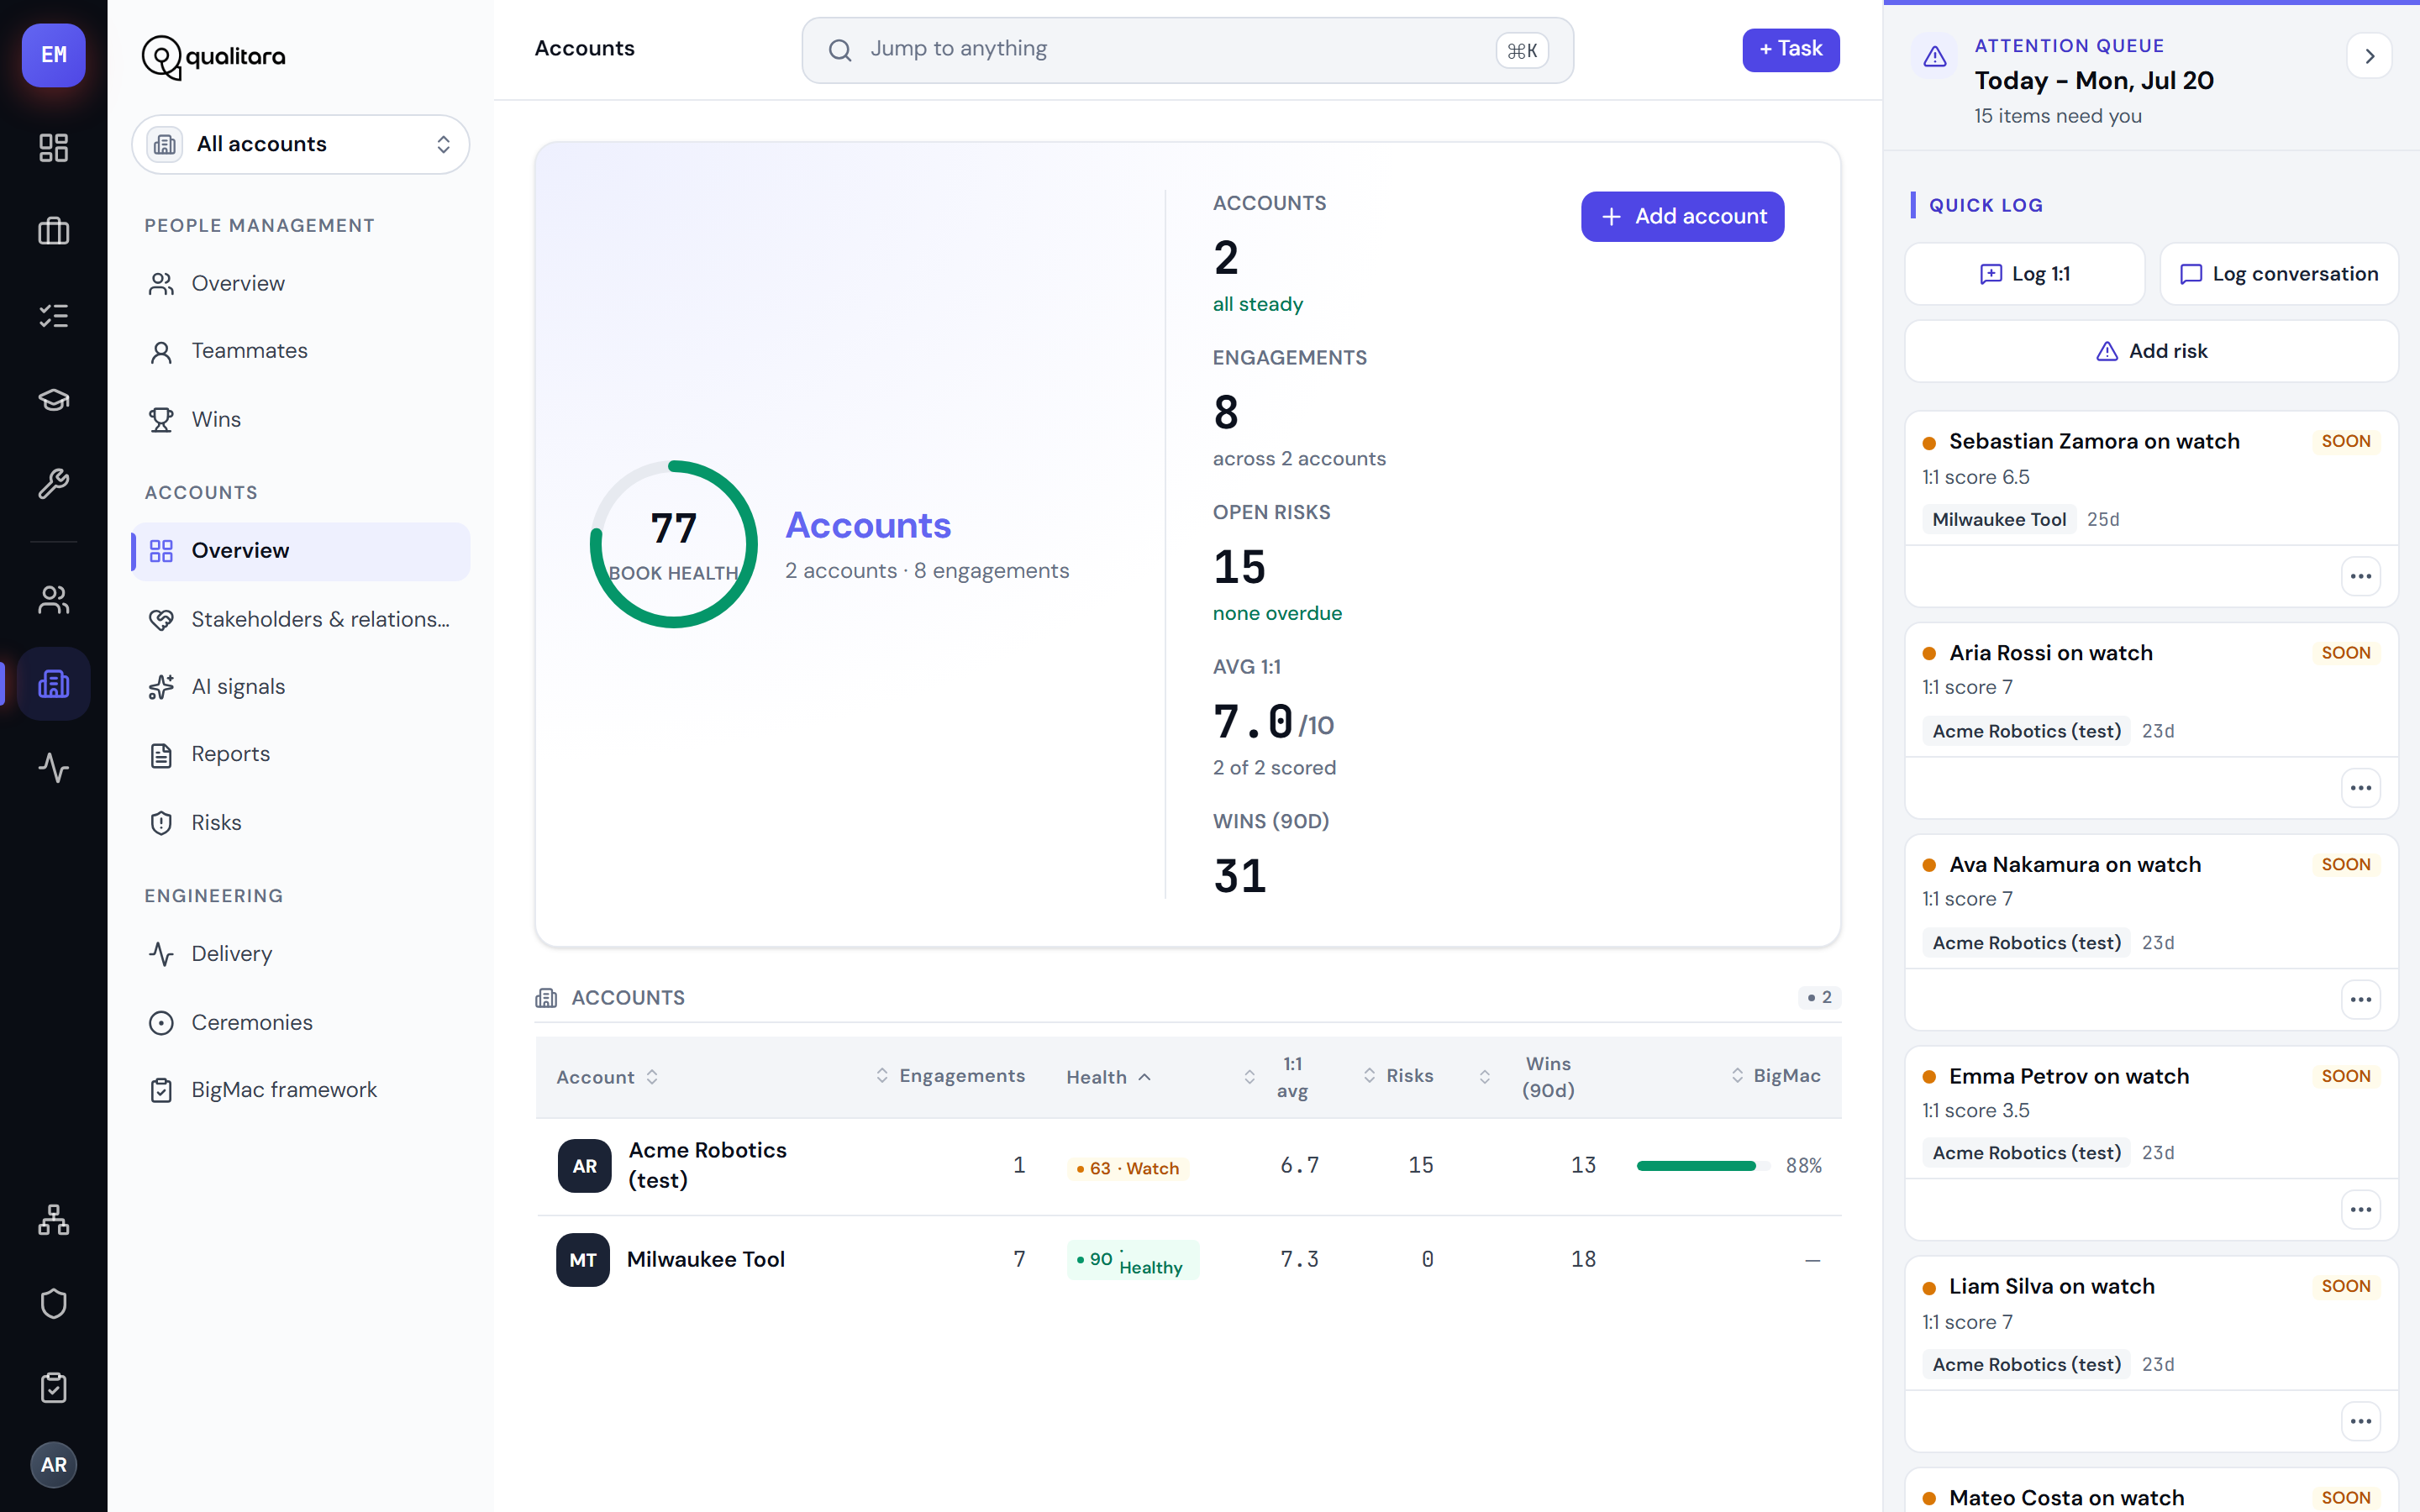Open the clipboard check icon in left rail
The height and width of the screenshot is (1512, 2420).
coord(54,1388)
